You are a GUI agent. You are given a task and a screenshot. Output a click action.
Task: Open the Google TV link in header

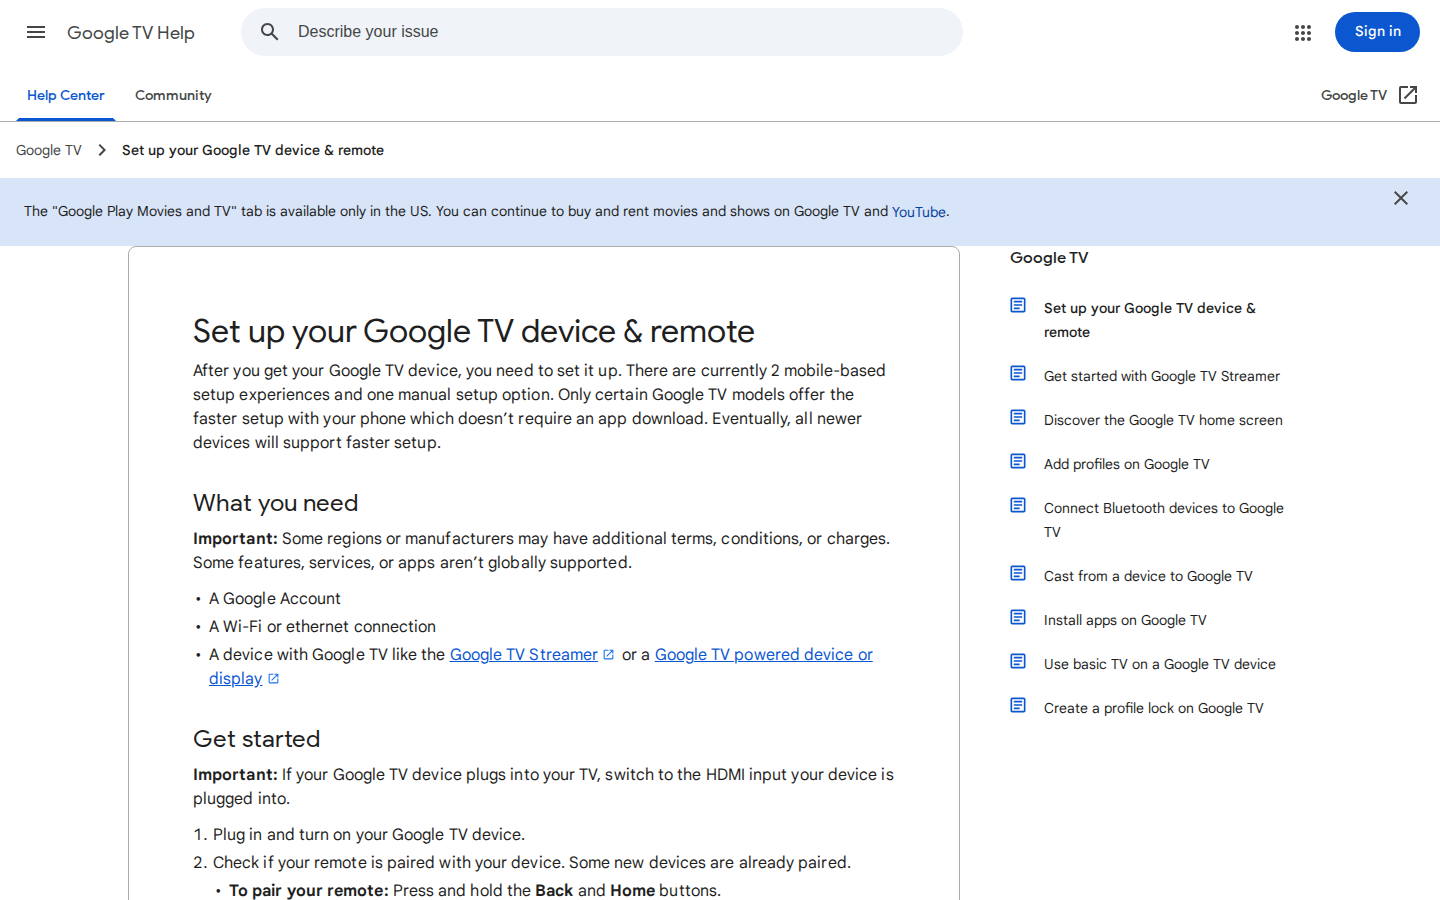[1353, 96]
